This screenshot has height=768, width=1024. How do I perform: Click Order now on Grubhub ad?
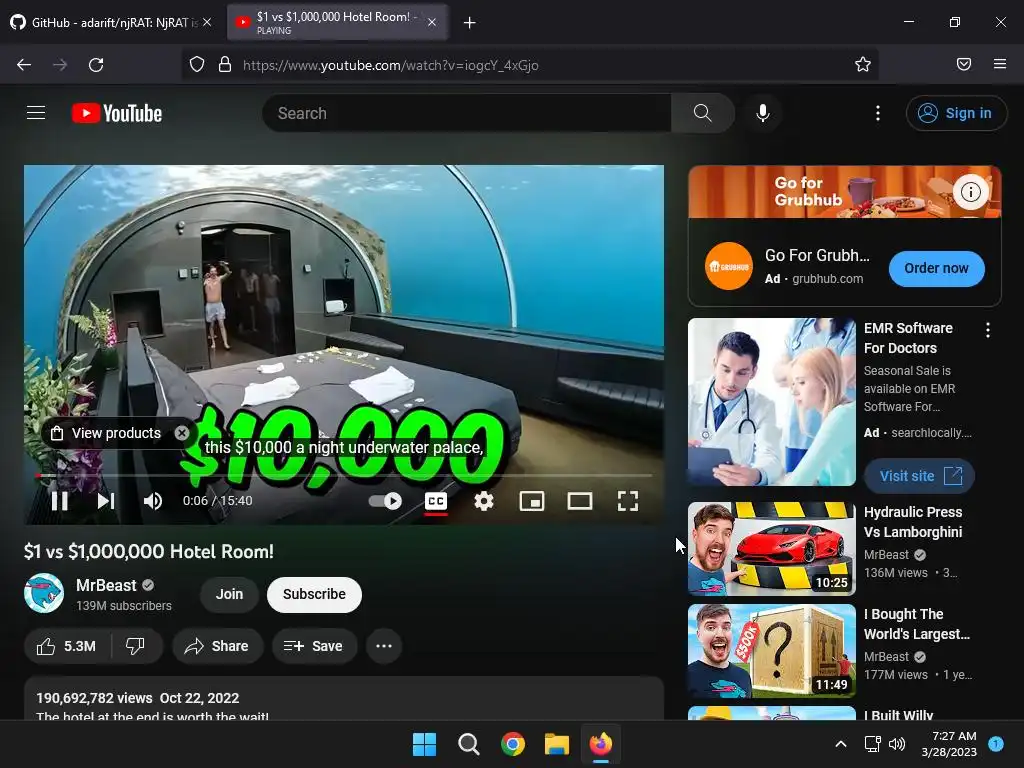click(936, 268)
